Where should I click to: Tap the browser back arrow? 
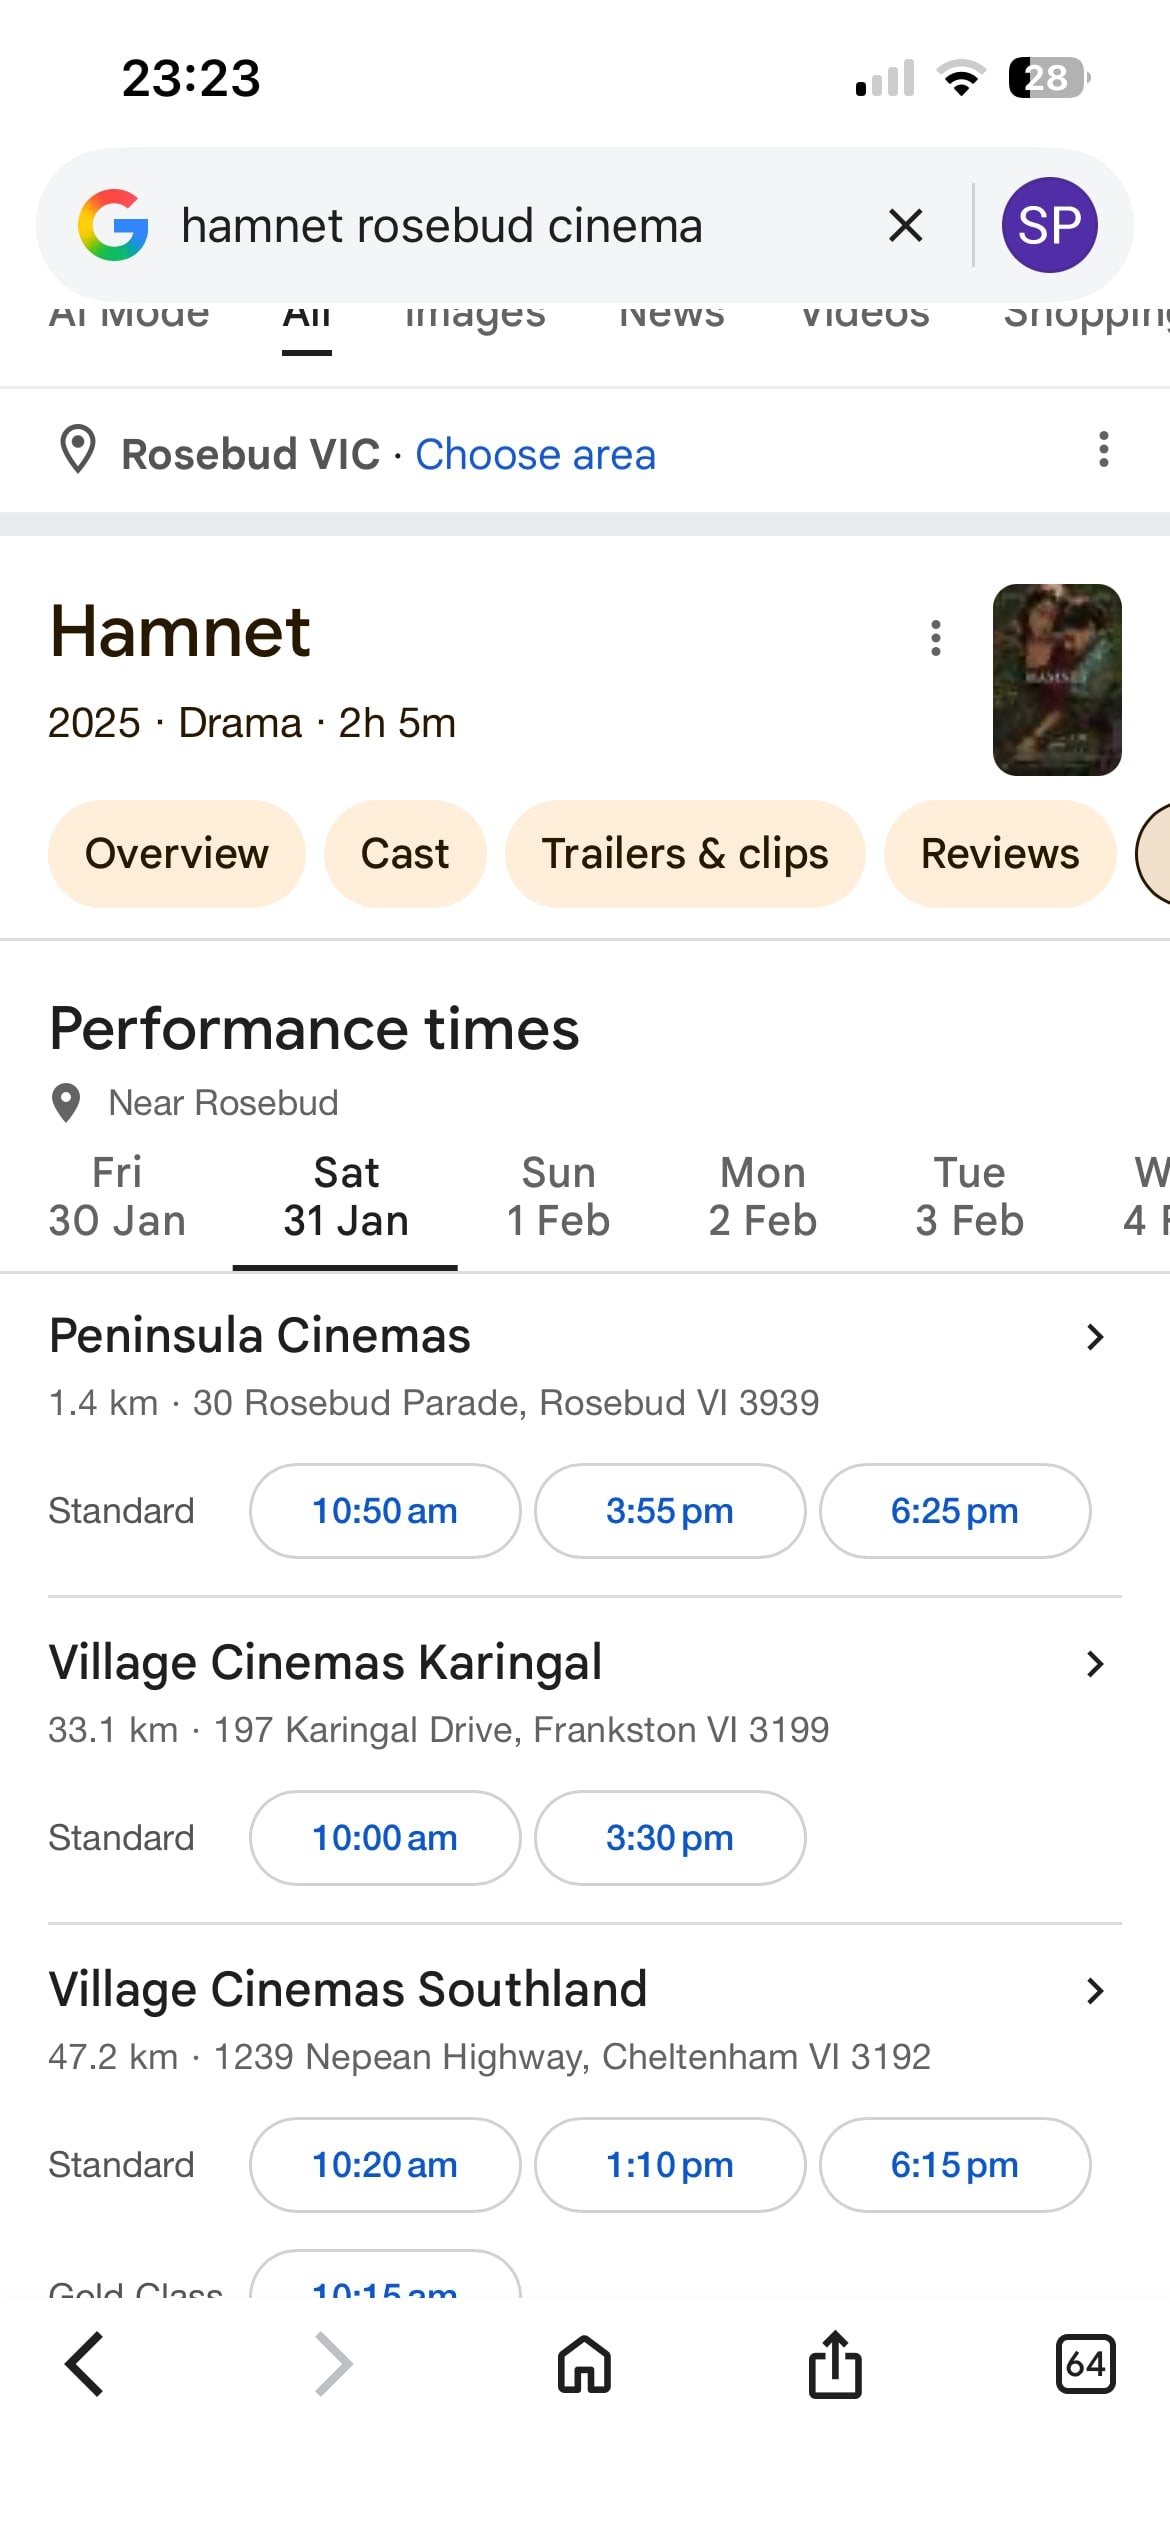click(x=85, y=2364)
